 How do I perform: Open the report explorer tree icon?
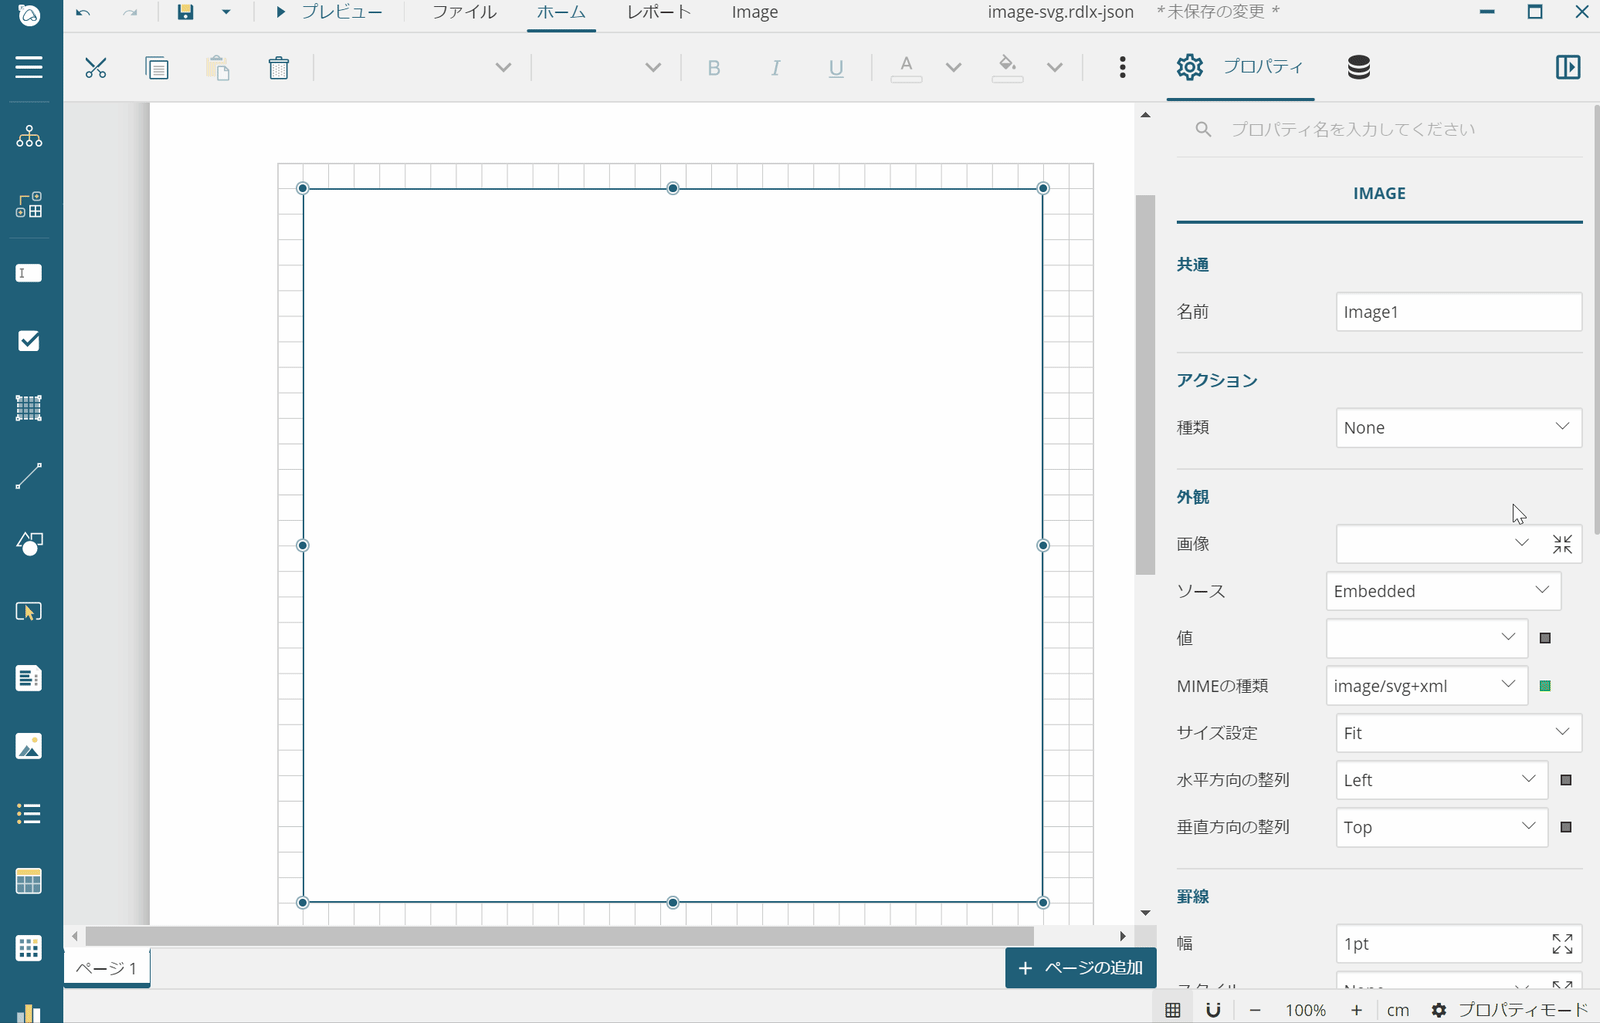[29, 136]
